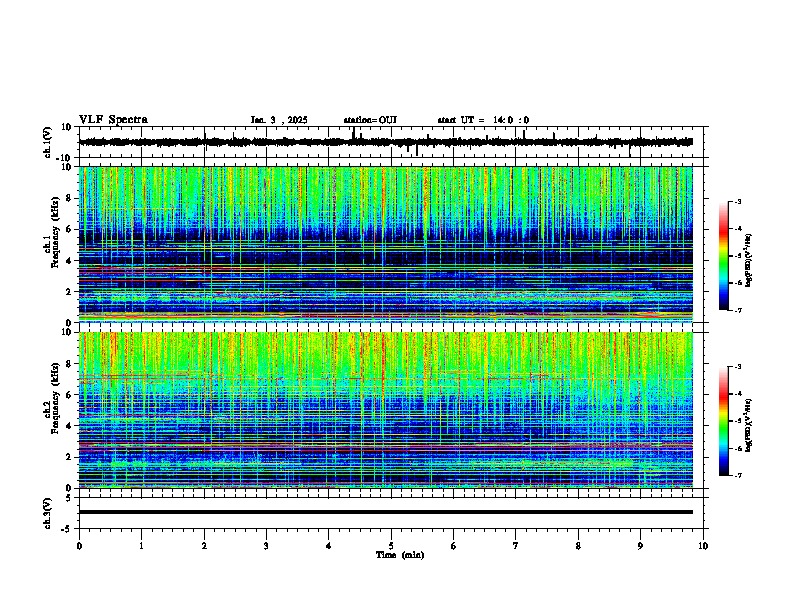The height and width of the screenshot is (612, 792).
Task: Click the ch.1 'Frequency (kHz)' axis label
Action: tap(55, 232)
